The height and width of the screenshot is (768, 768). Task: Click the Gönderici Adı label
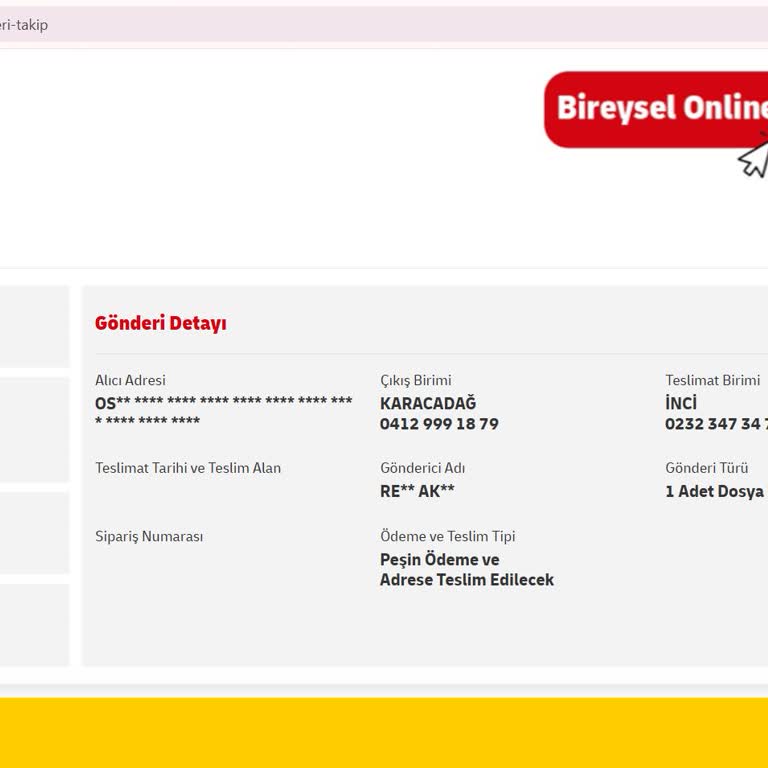point(422,468)
